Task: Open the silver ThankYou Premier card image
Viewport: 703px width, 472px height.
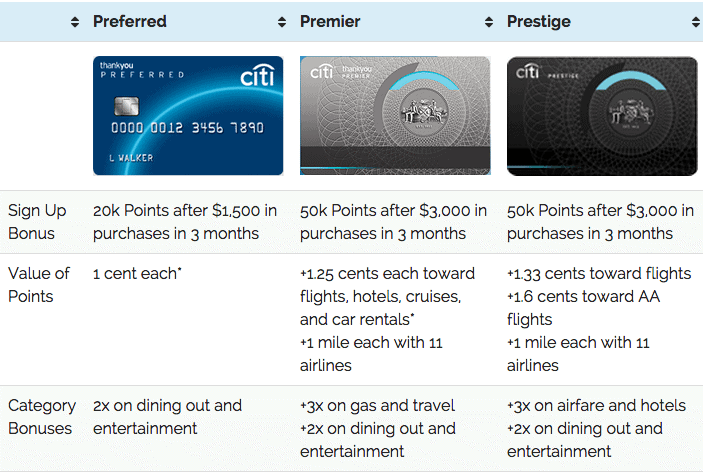Action: pyautogui.click(x=395, y=116)
